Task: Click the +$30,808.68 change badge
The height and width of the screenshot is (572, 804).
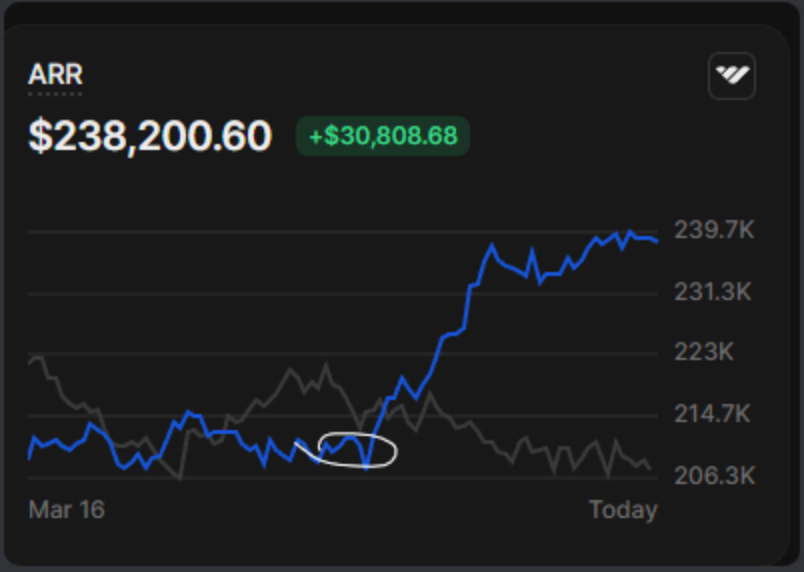Action: point(383,136)
